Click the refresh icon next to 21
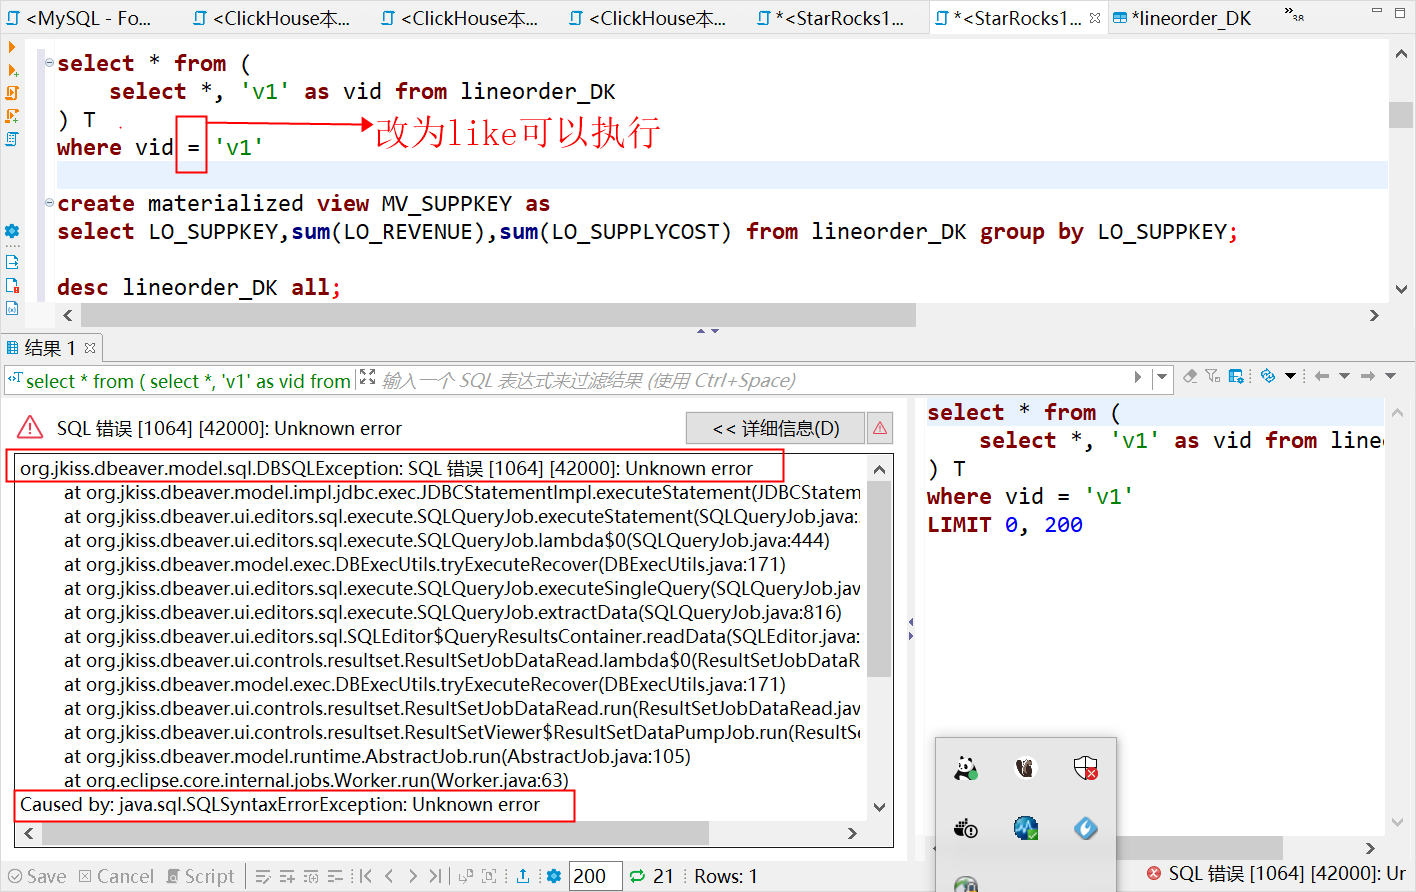The height and width of the screenshot is (892, 1416). (x=637, y=876)
